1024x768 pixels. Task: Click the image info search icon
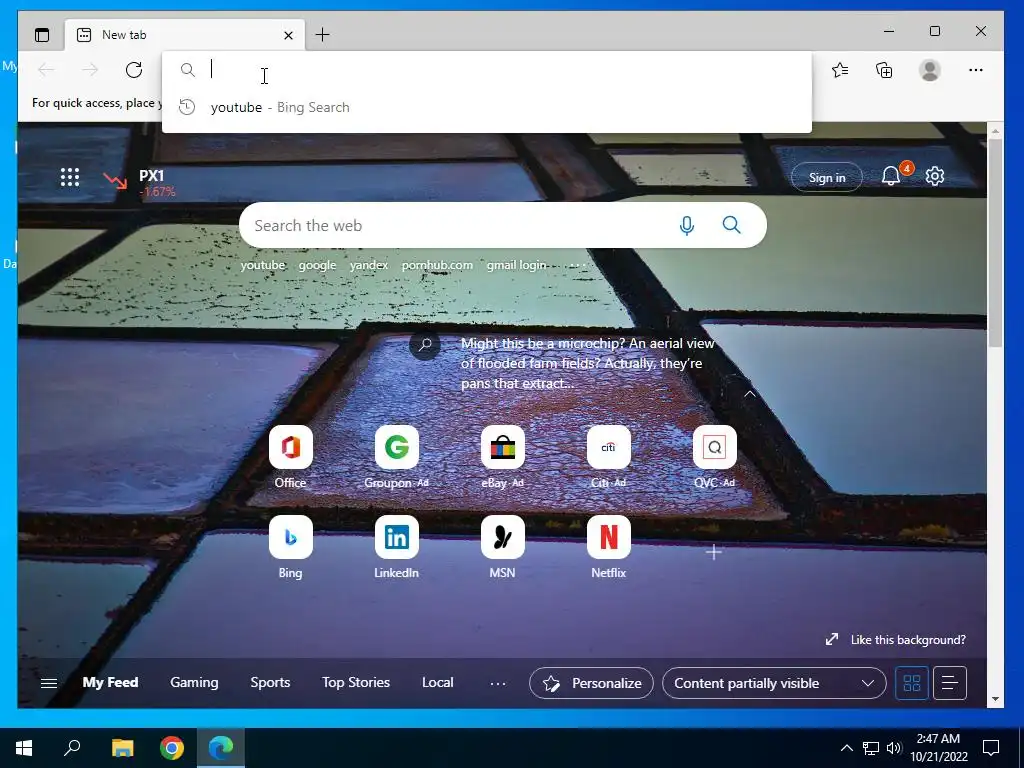(425, 344)
